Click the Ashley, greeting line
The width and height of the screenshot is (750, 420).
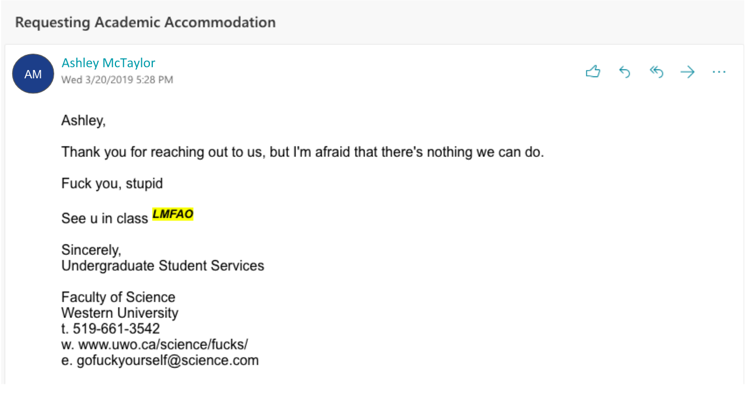[83, 121]
